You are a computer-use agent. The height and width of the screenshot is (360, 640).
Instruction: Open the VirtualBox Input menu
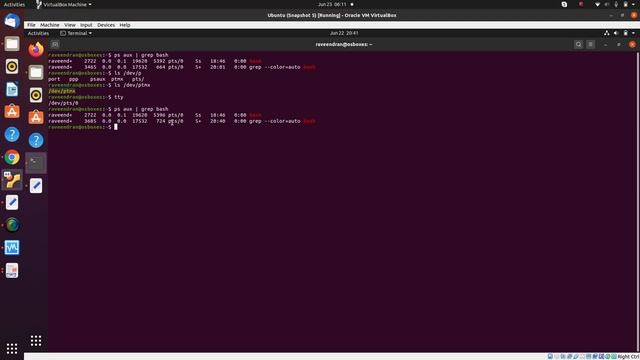tap(86, 25)
